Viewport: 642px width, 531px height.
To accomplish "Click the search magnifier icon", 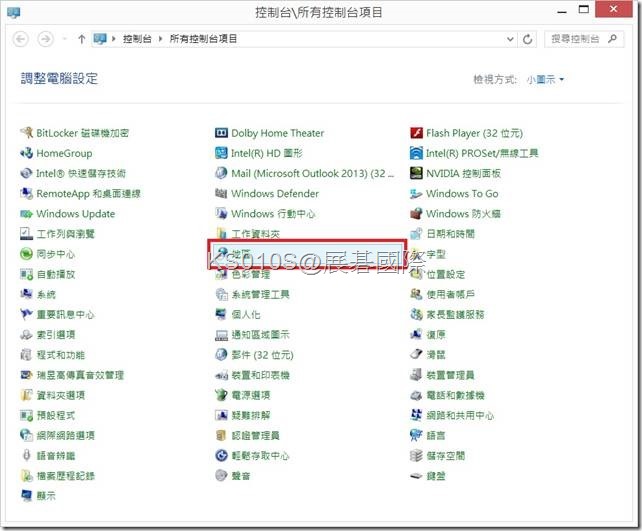I will pos(612,39).
